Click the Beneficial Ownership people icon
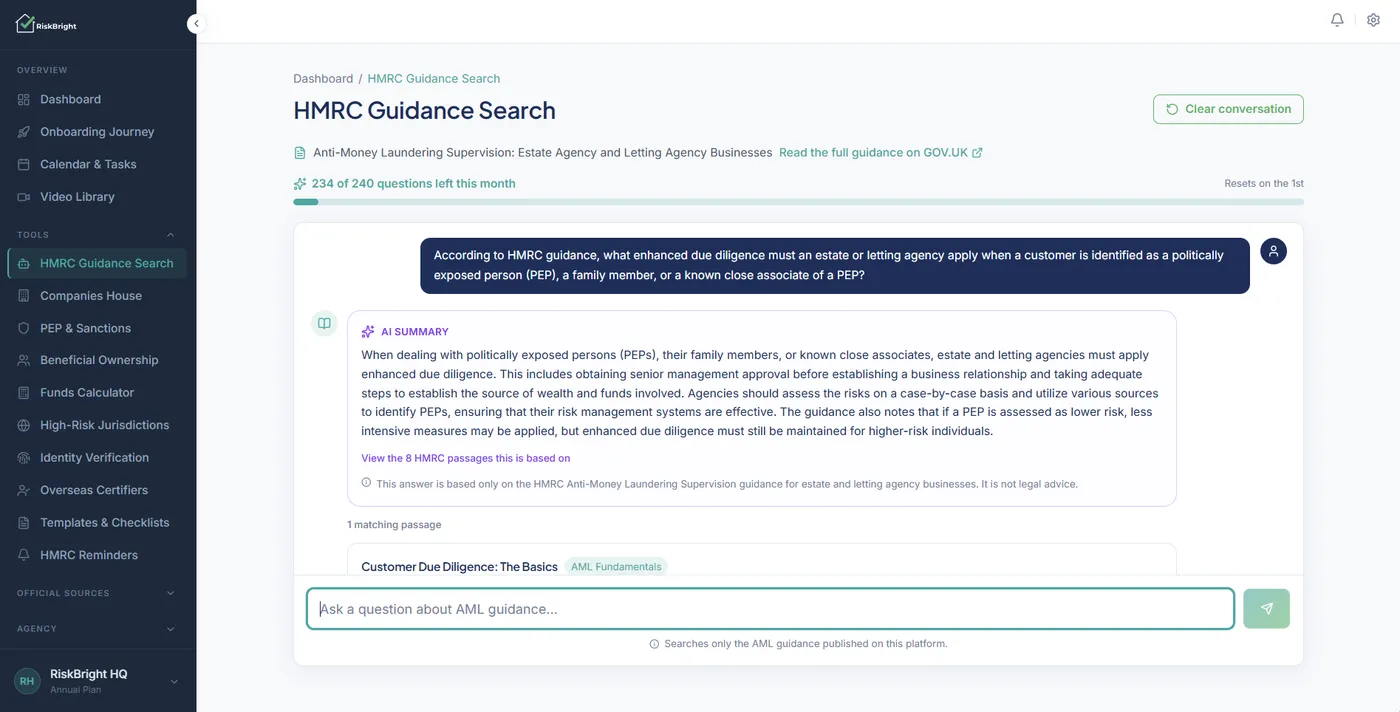This screenshot has width=1400, height=712. click(x=24, y=360)
